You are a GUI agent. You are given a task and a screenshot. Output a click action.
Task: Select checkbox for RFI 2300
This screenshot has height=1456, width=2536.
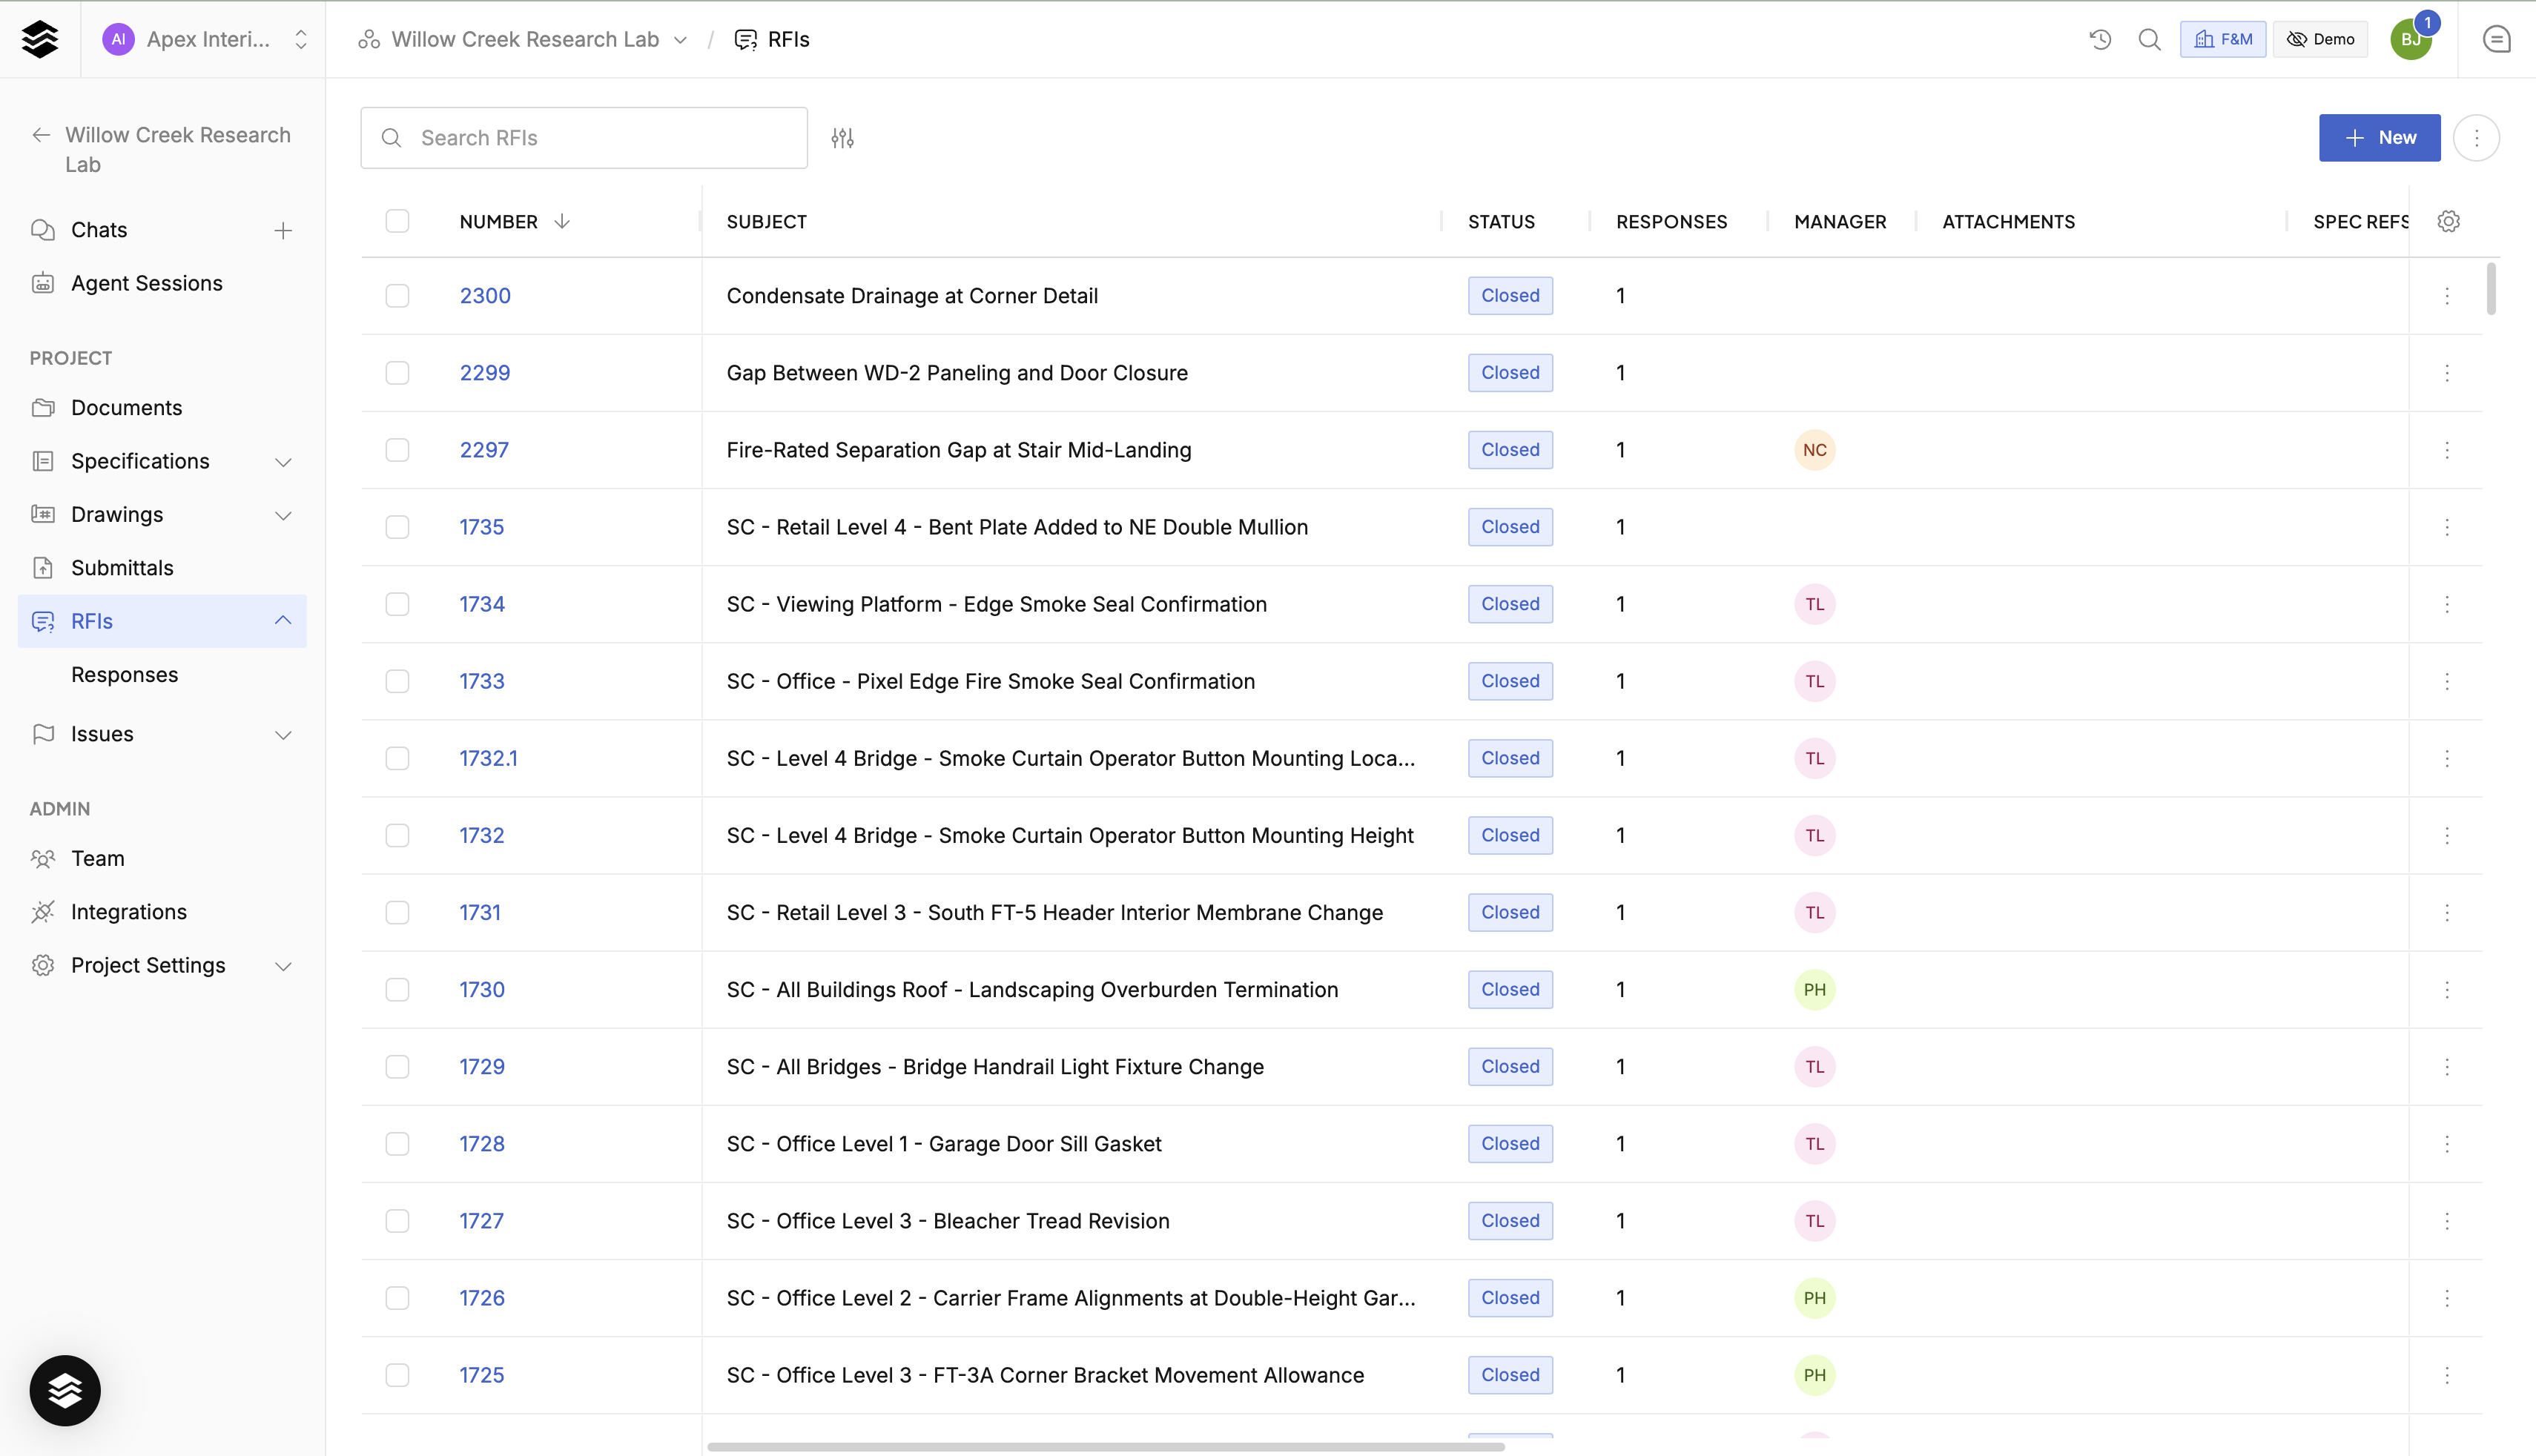pos(397,296)
